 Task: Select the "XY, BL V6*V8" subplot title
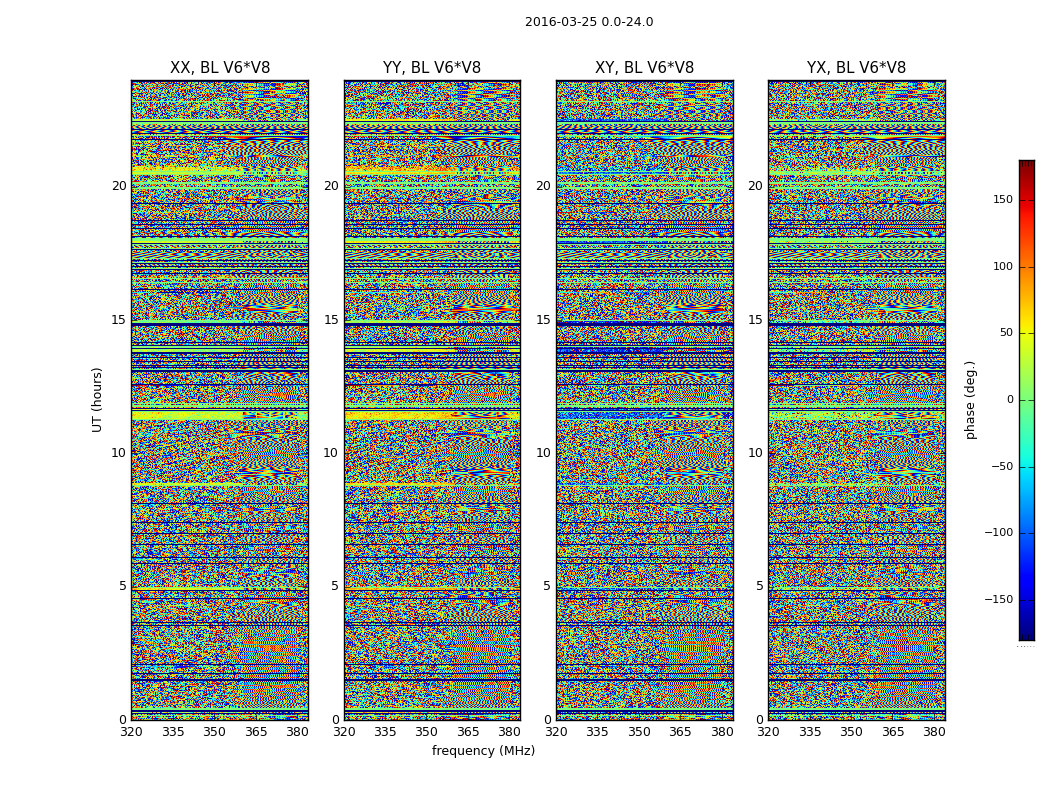[x=644, y=68]
